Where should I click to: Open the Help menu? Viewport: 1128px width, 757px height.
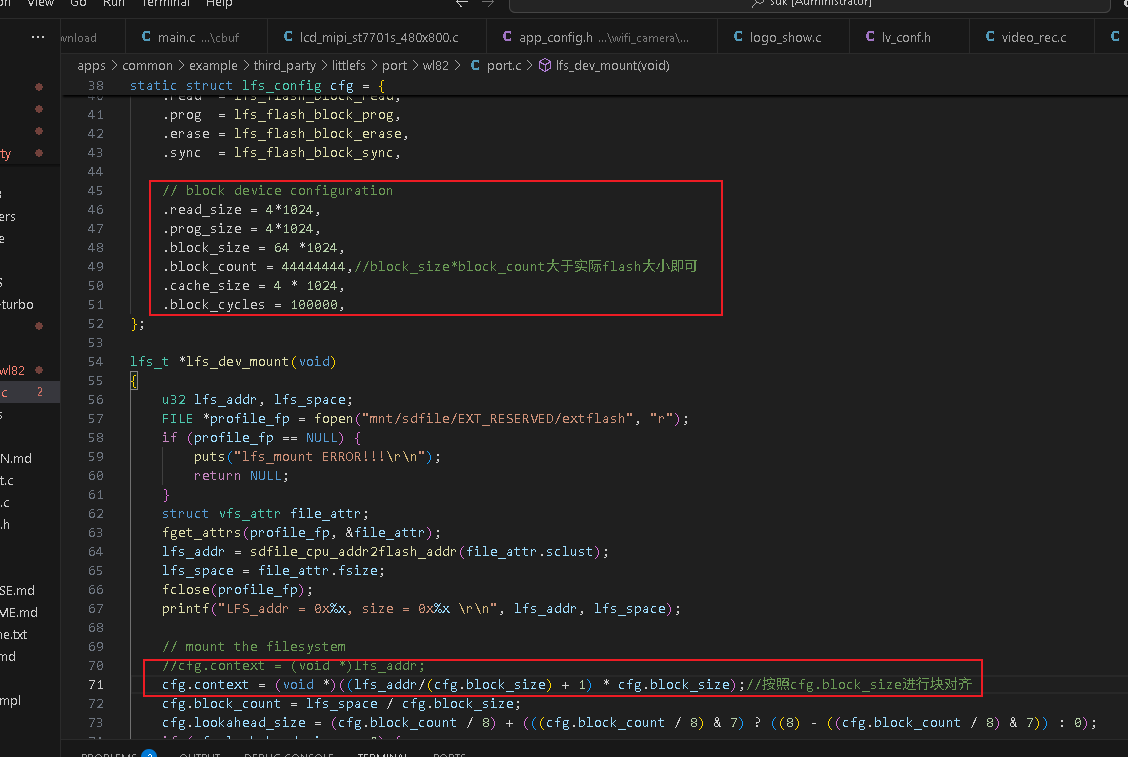(x=219, y=4)
